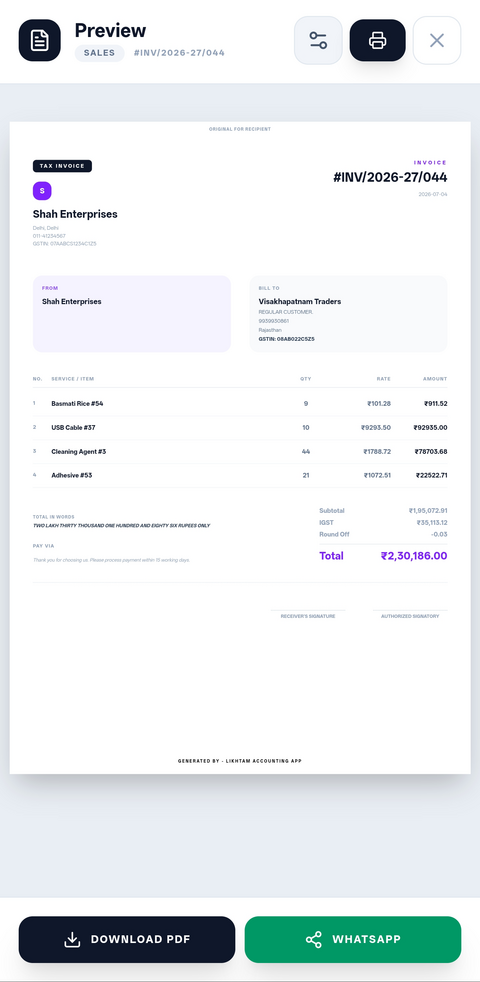
Task: Click the Cleaning Agent #3 item
Action: (x=79, y=451)
